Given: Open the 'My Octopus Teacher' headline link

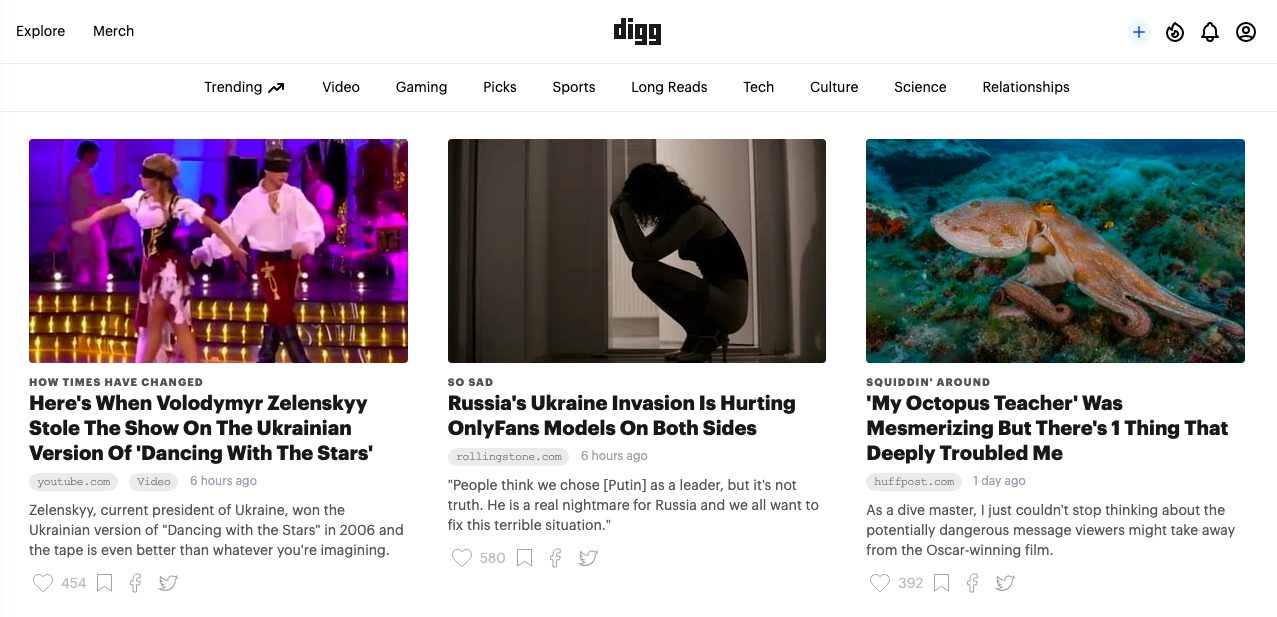Looking at the screenshot, I should click(x=1047, y=428).
